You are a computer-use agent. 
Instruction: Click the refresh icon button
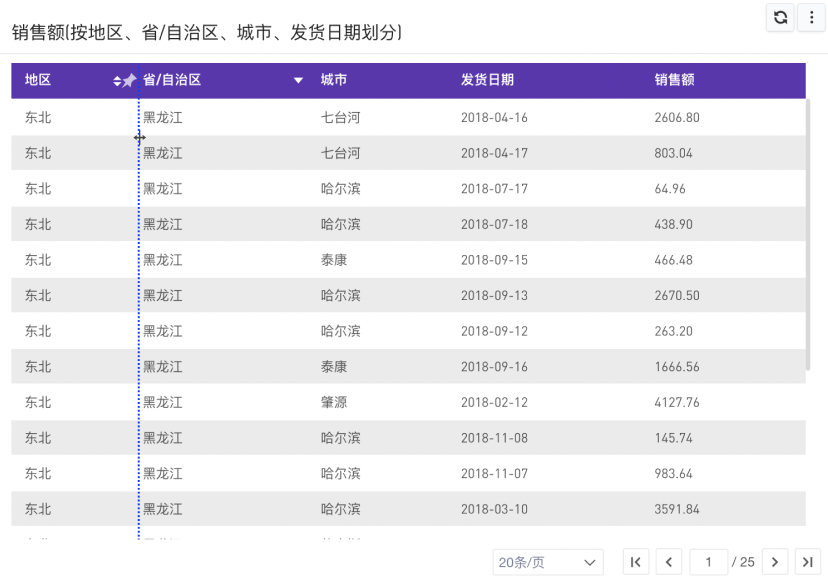pyautogui.click(x=780, y=17)
